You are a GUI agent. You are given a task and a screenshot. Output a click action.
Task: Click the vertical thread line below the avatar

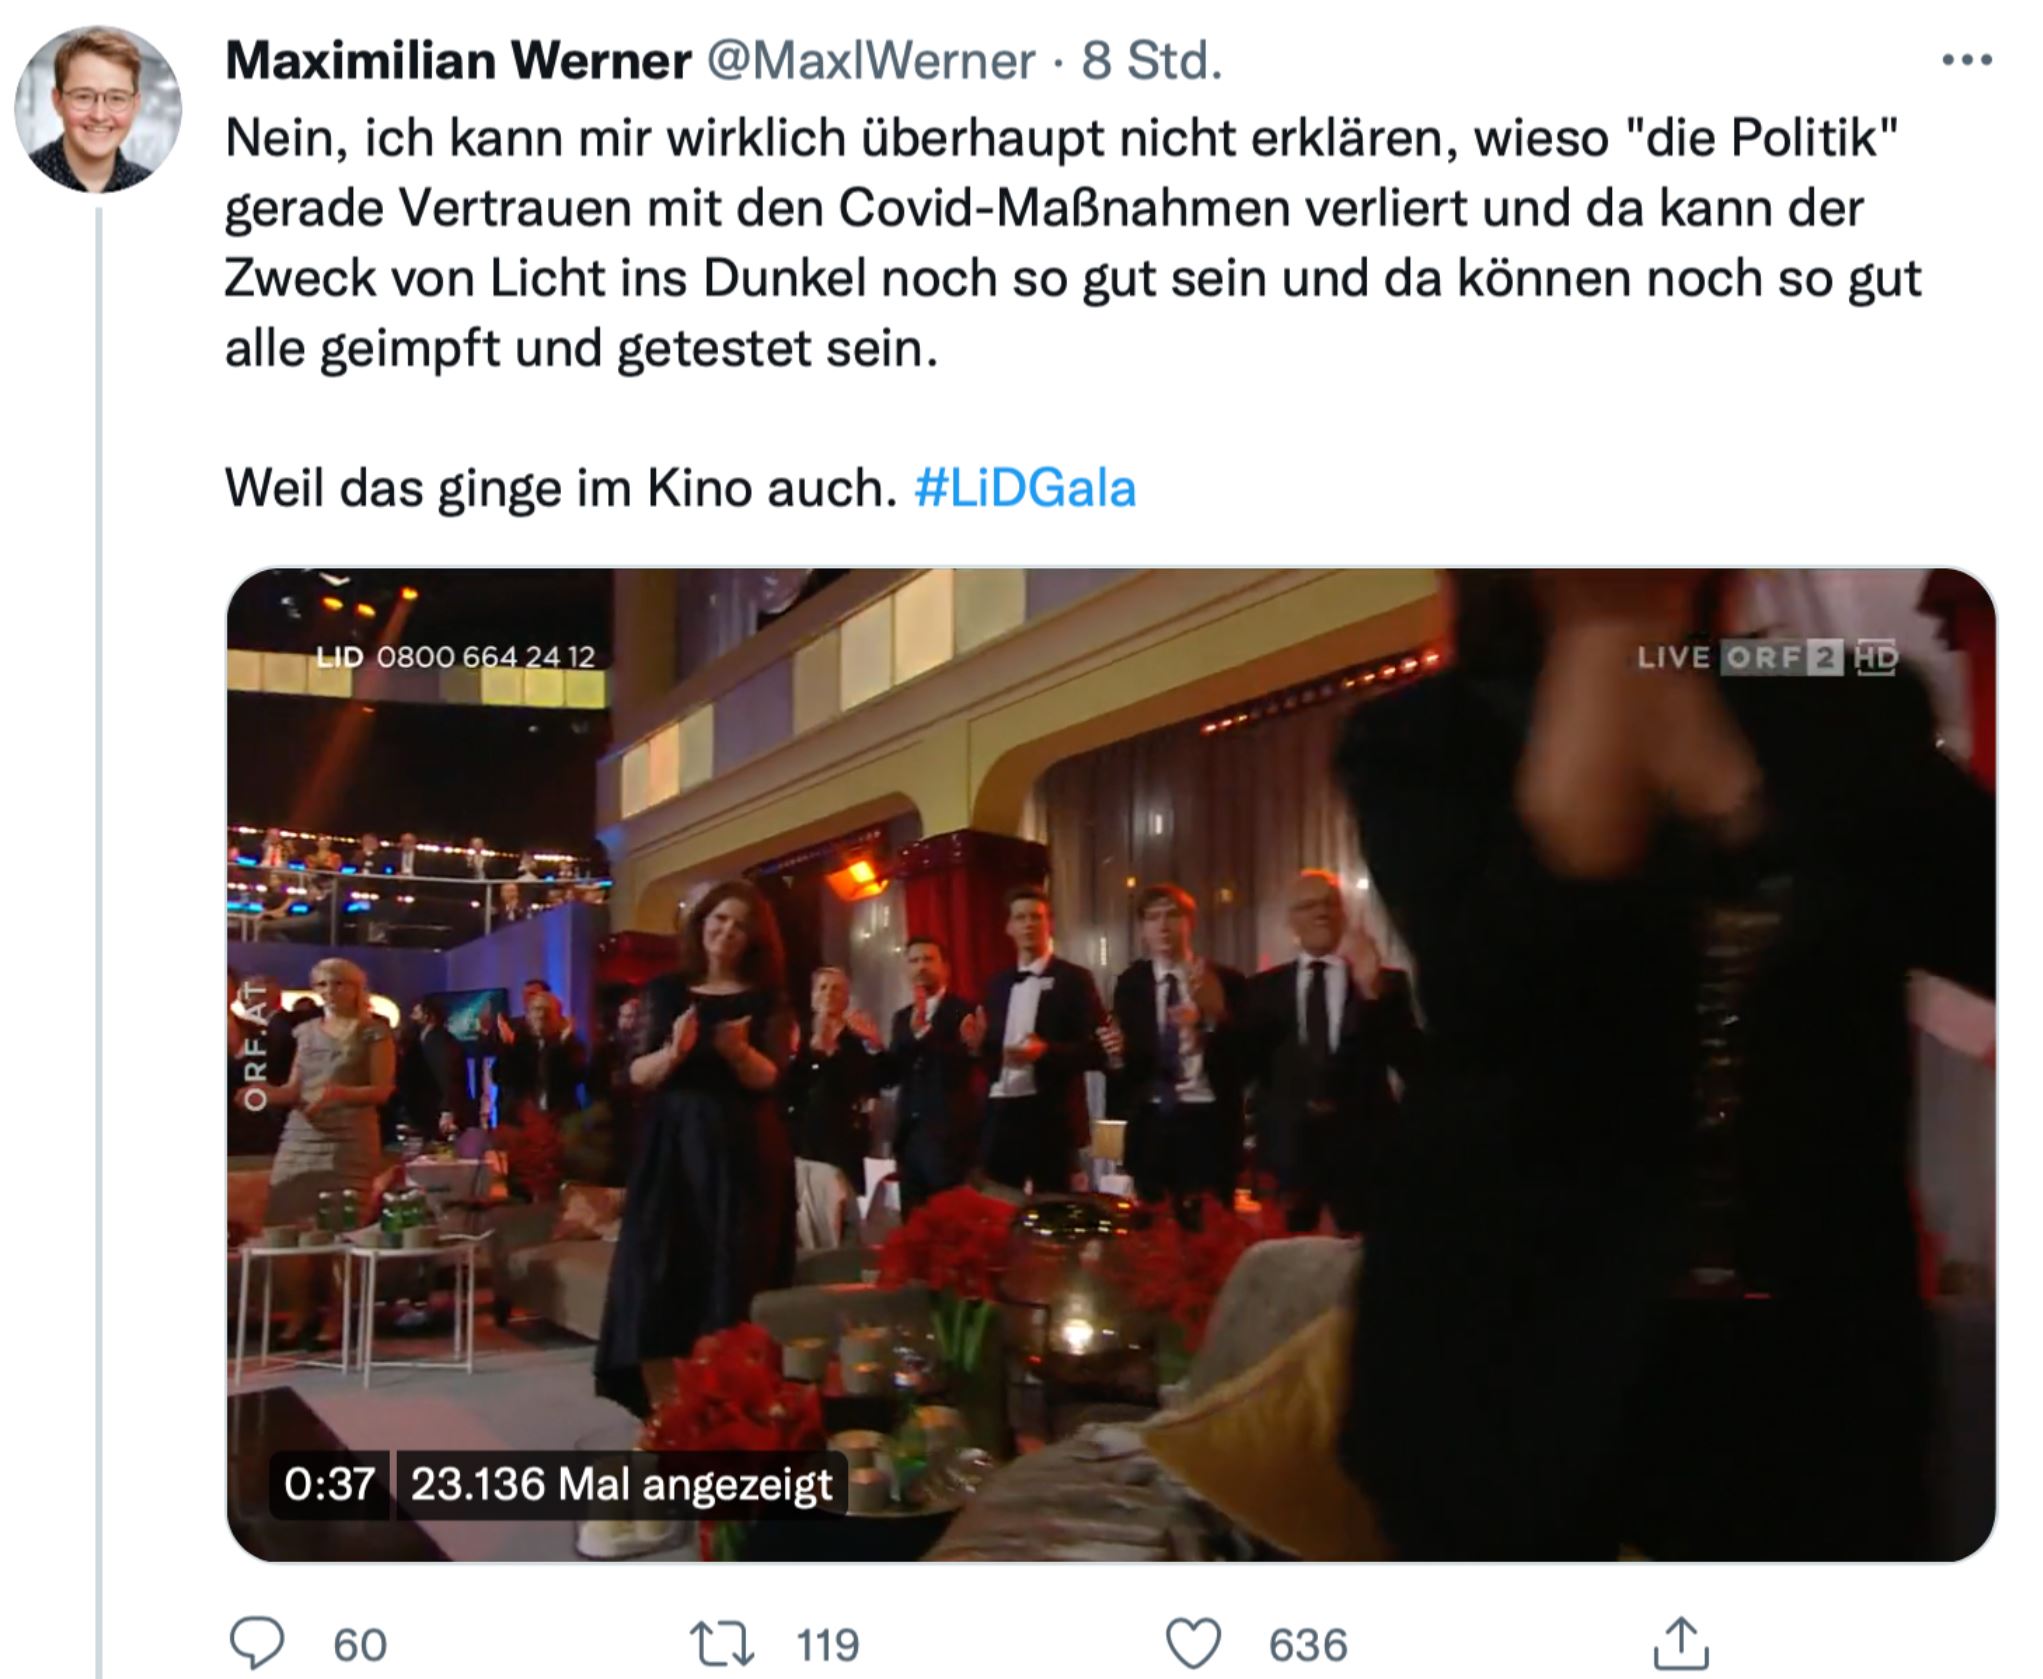click(x=98, y=940)
